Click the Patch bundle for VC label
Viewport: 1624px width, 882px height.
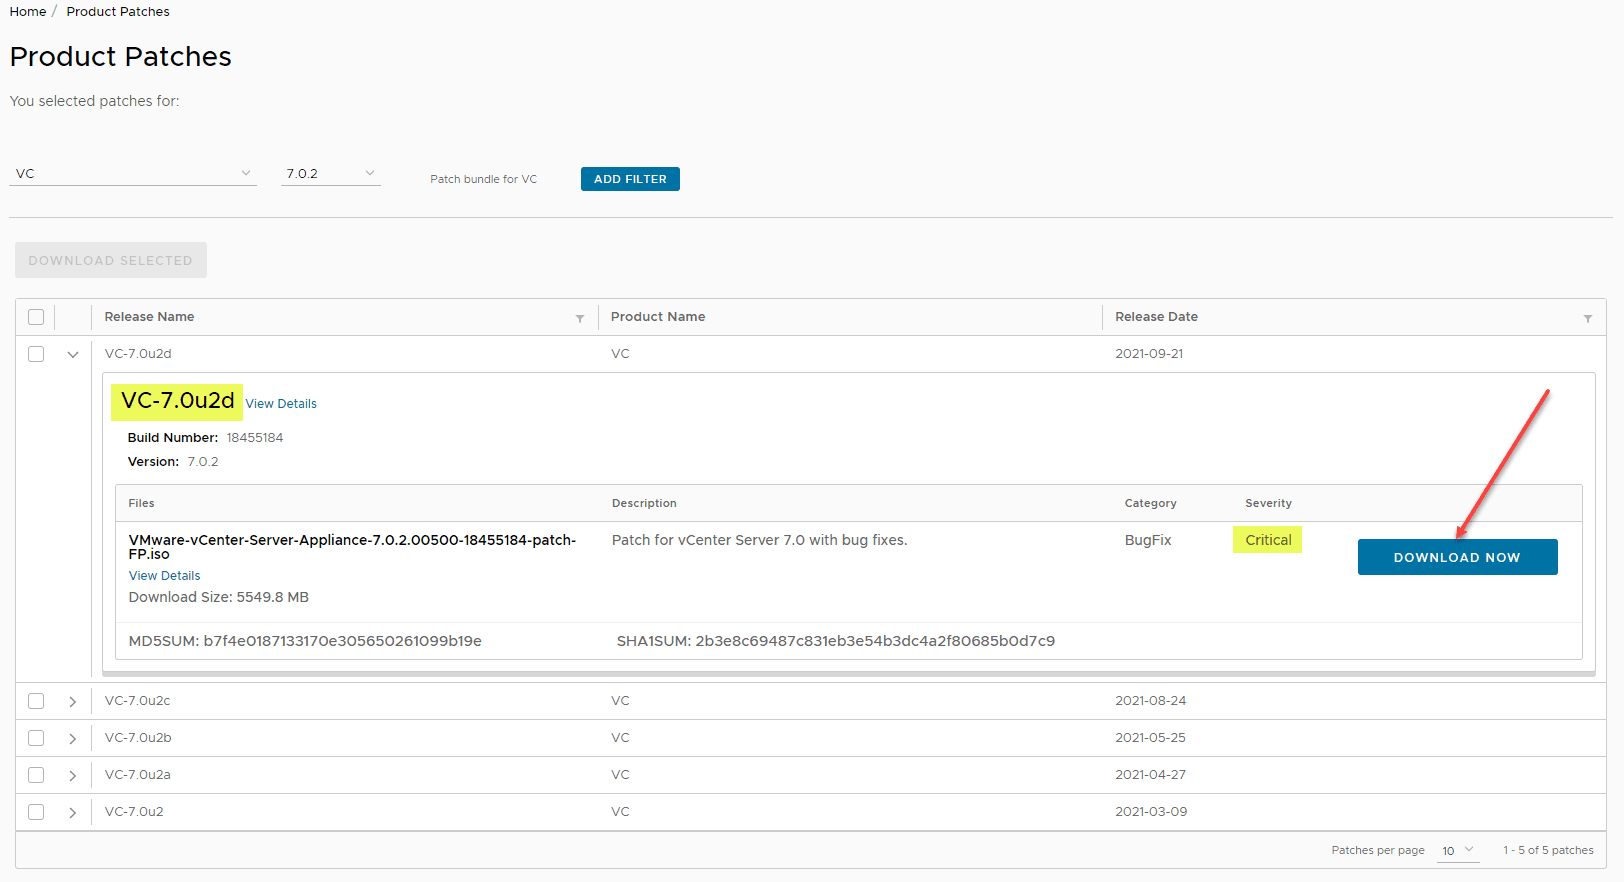pyautogui.click(x=484, y=179)
